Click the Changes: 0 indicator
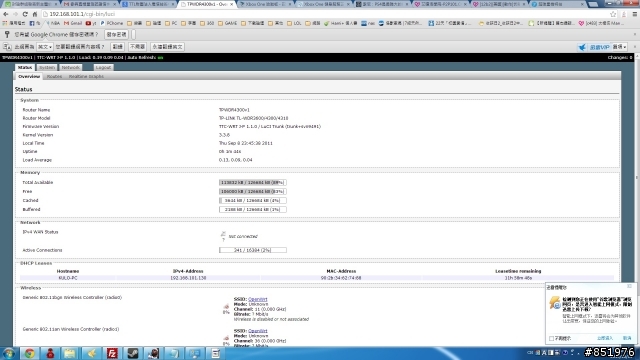This screenshot has width=640, height=360. 620,58
